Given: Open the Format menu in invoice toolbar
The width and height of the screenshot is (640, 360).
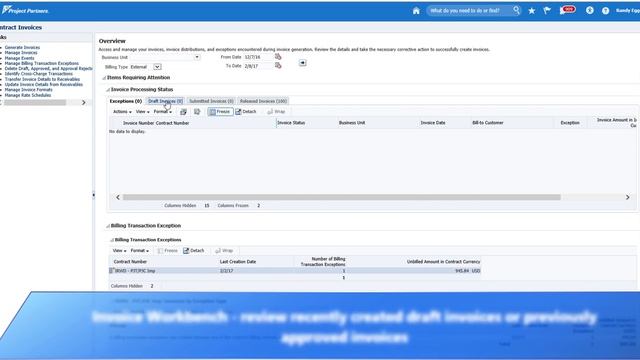Looking at the screenshot, I should 162,111.
